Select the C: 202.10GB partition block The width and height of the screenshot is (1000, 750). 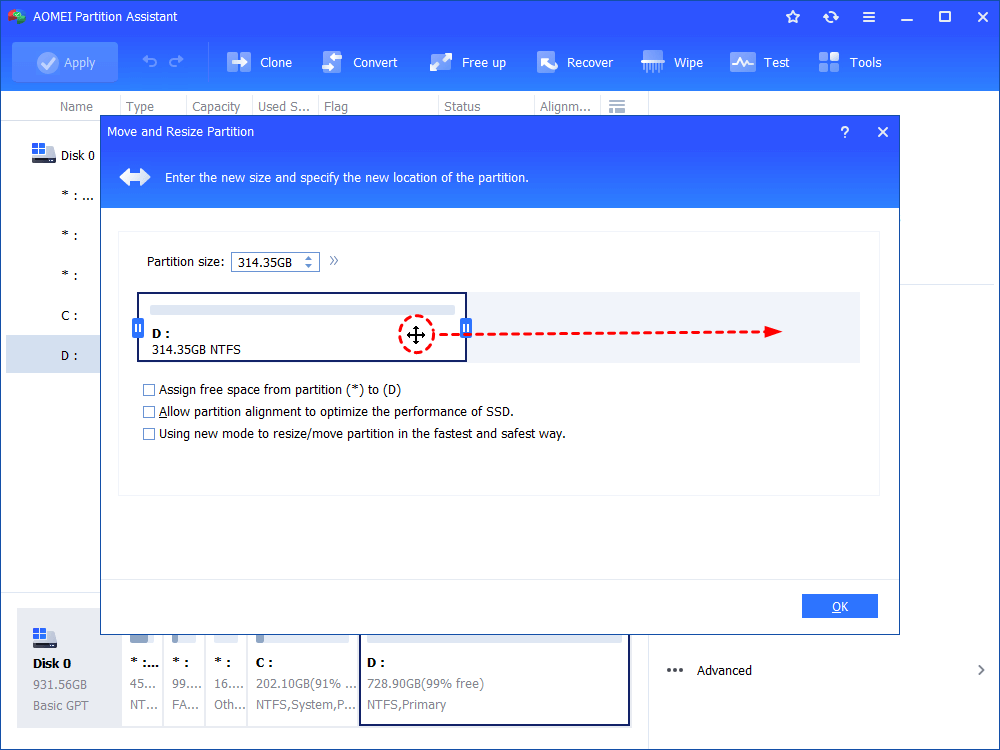pyautogui.click(x=302, y=680)
